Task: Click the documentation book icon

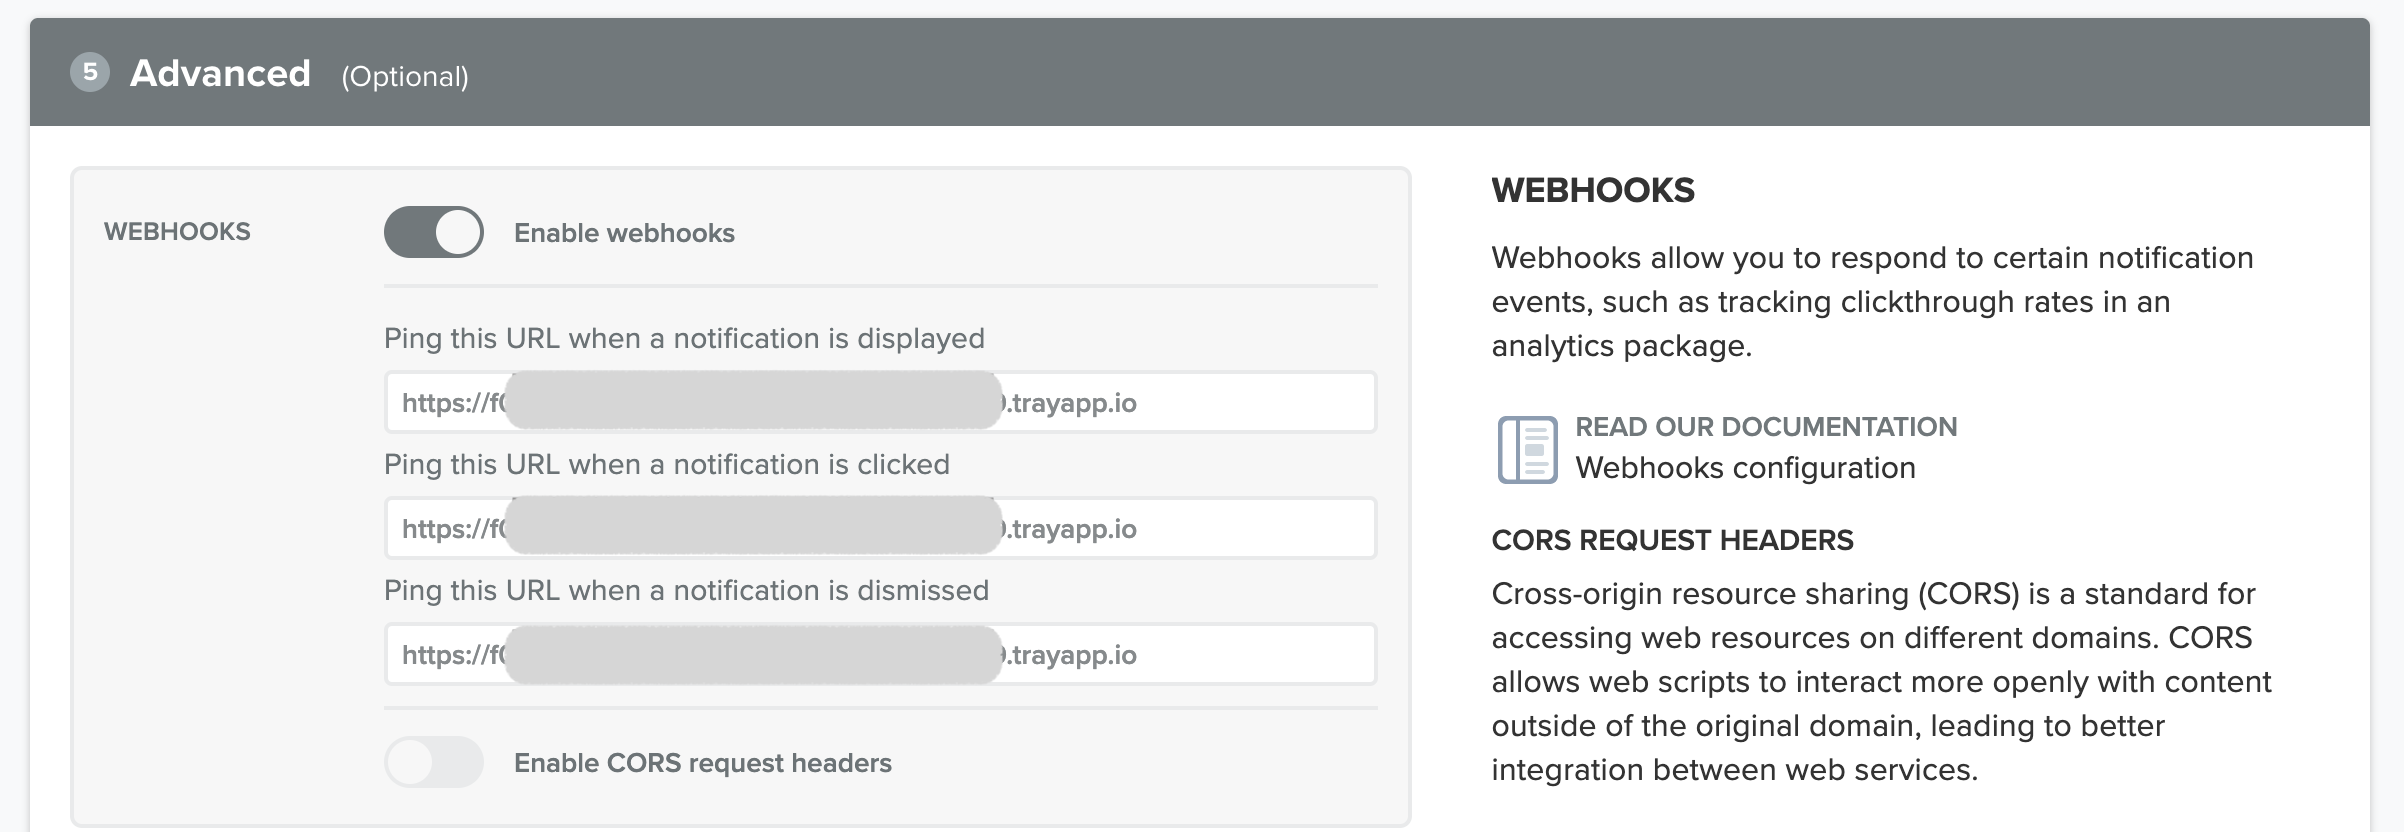Action: 1527,449
